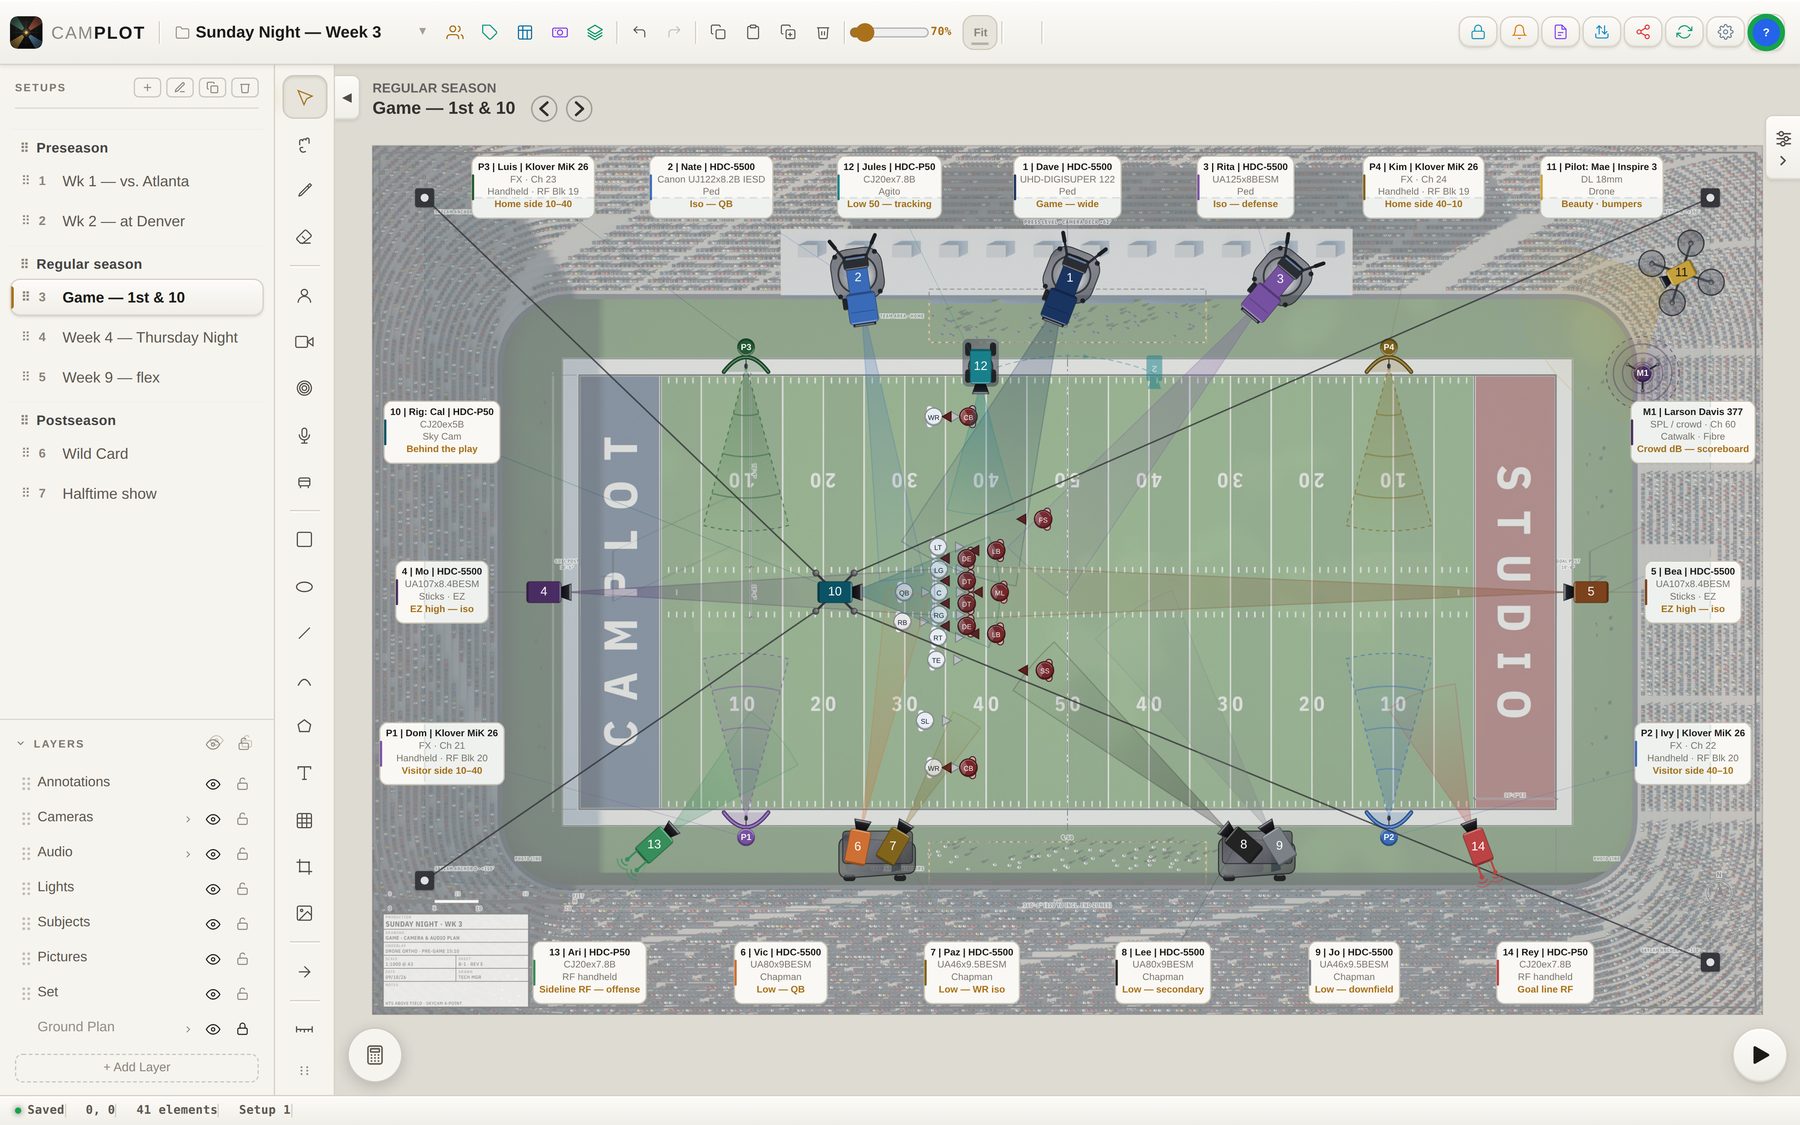Select the measure ruler tool
The width and height of the screenshot is (1800, 1125).
click(x=305, y=1029)
